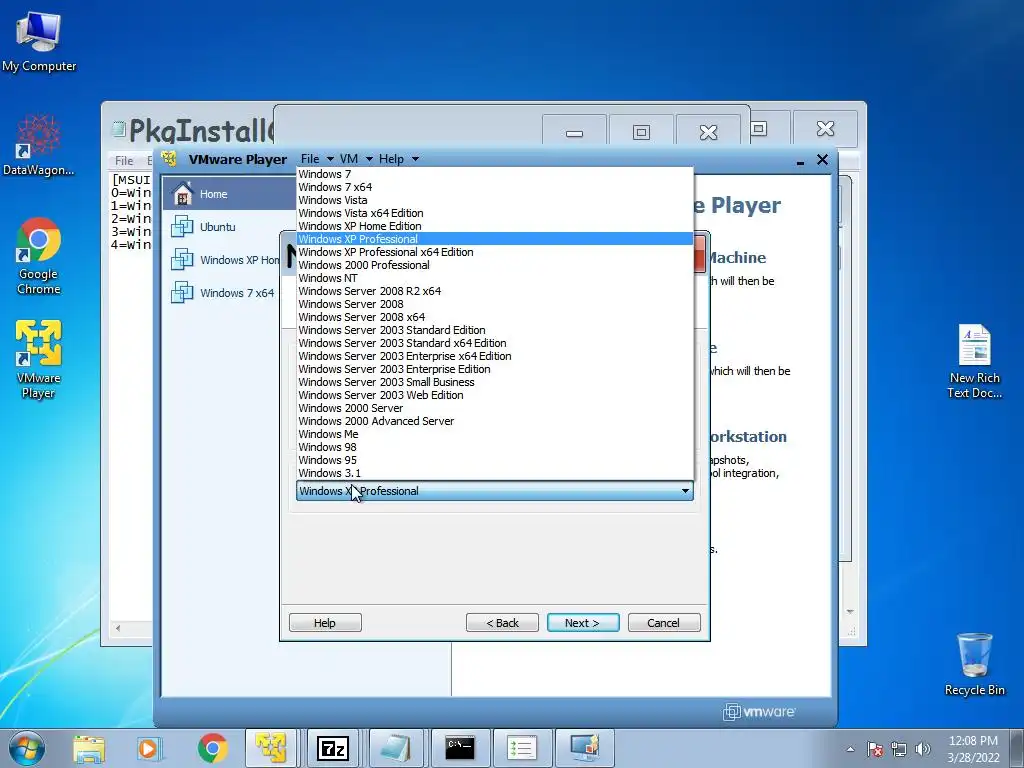
Task: Click the wizard Help button
Action: pyautogui.click(x=325, y=623)
